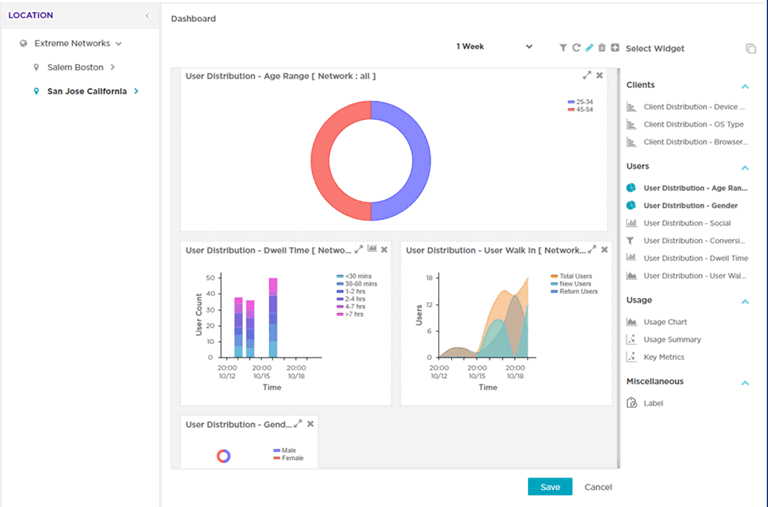Collapse the Clients widget section
768x507 pixels.
click(x=745, y=86)
